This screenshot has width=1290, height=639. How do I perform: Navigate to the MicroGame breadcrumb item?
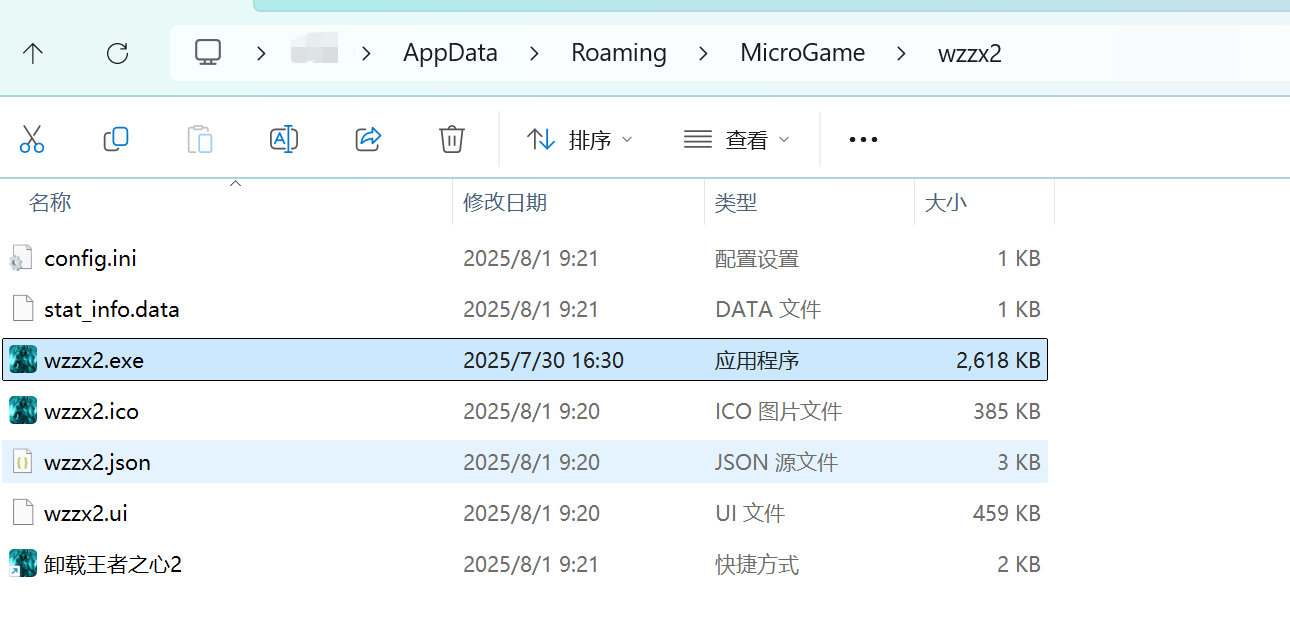(x=802, y=52)
